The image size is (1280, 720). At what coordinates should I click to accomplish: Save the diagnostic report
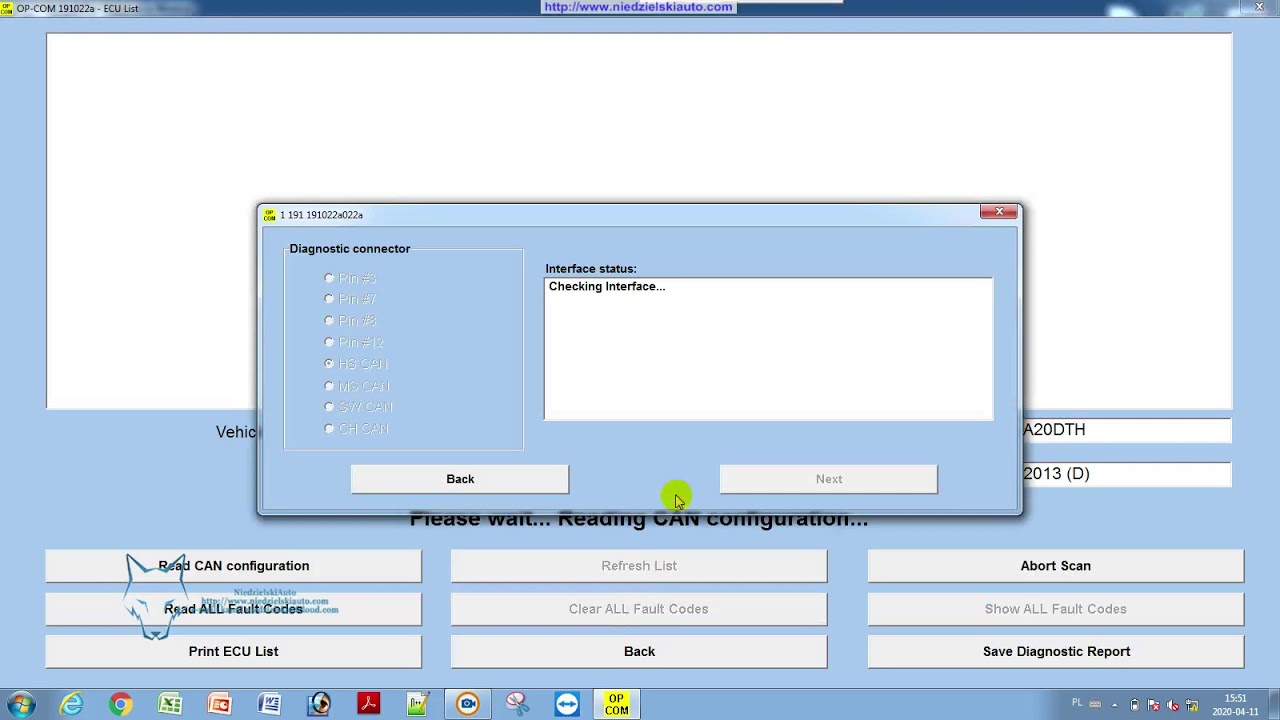pyautogui.click(x=1056, y=652)
